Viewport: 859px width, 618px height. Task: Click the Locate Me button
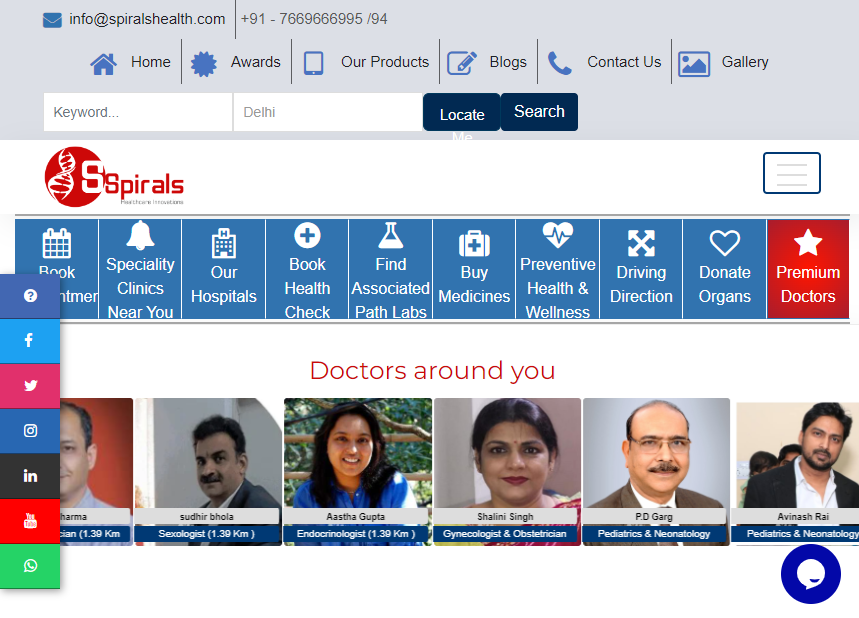(x=461, y=113)
